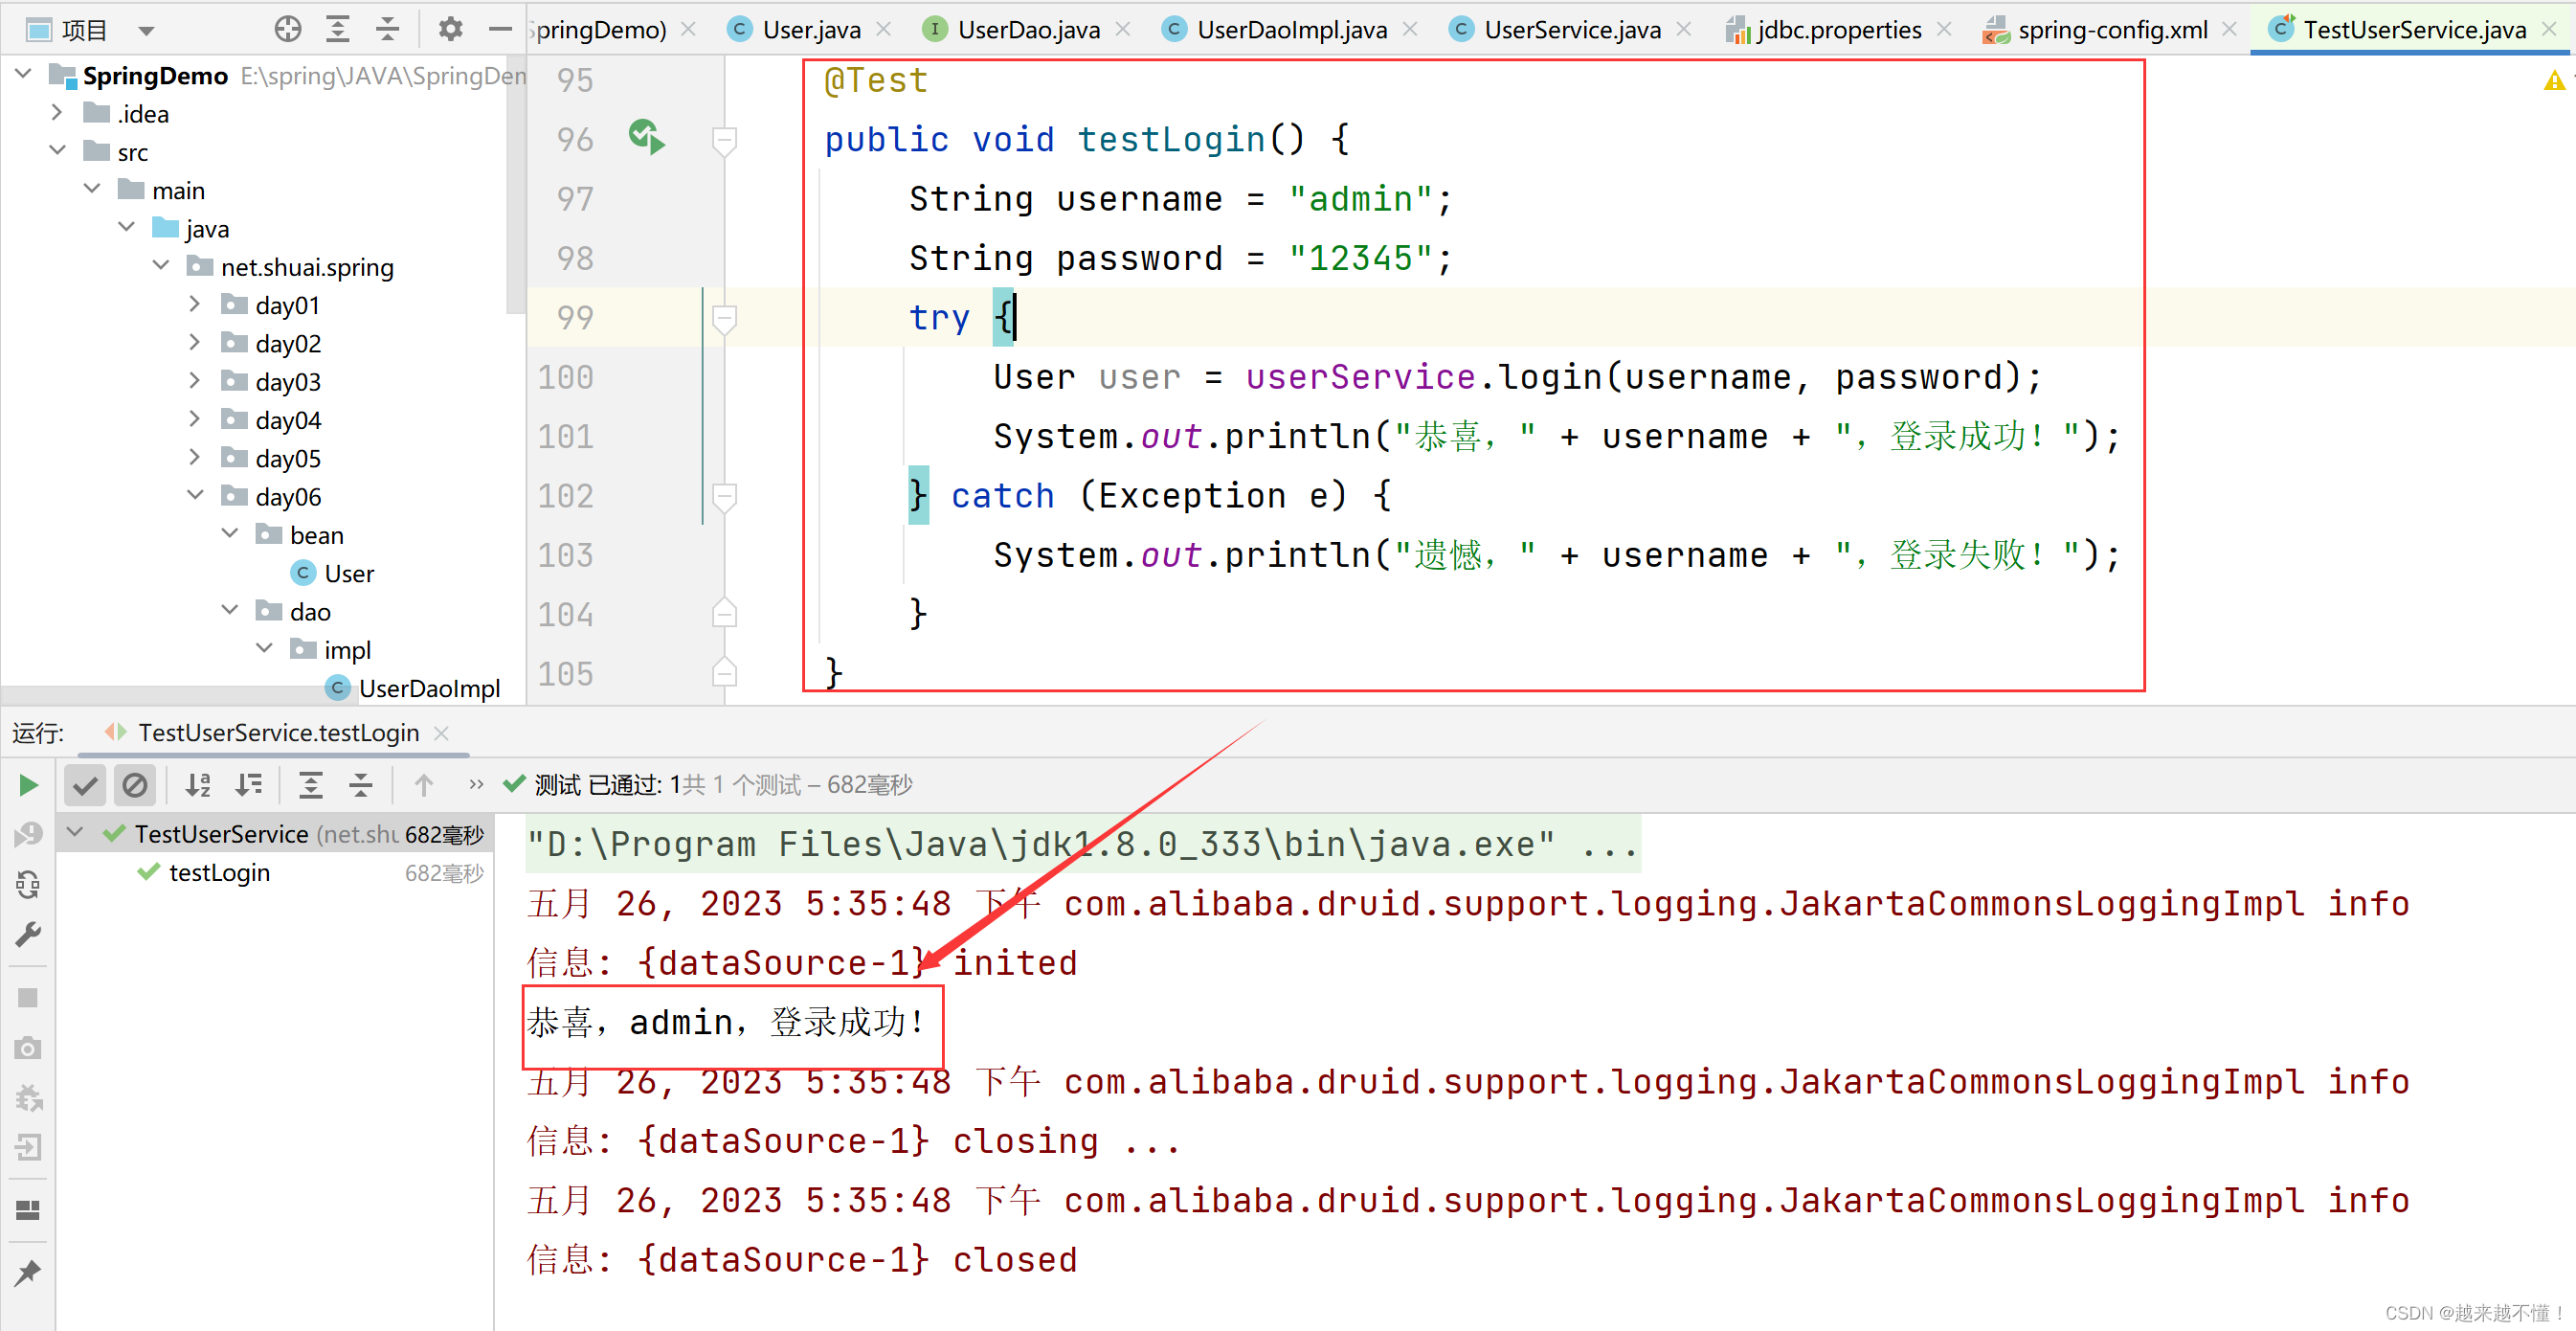
Task: Select testLogin in test results tree
Action: click(219, 873)
